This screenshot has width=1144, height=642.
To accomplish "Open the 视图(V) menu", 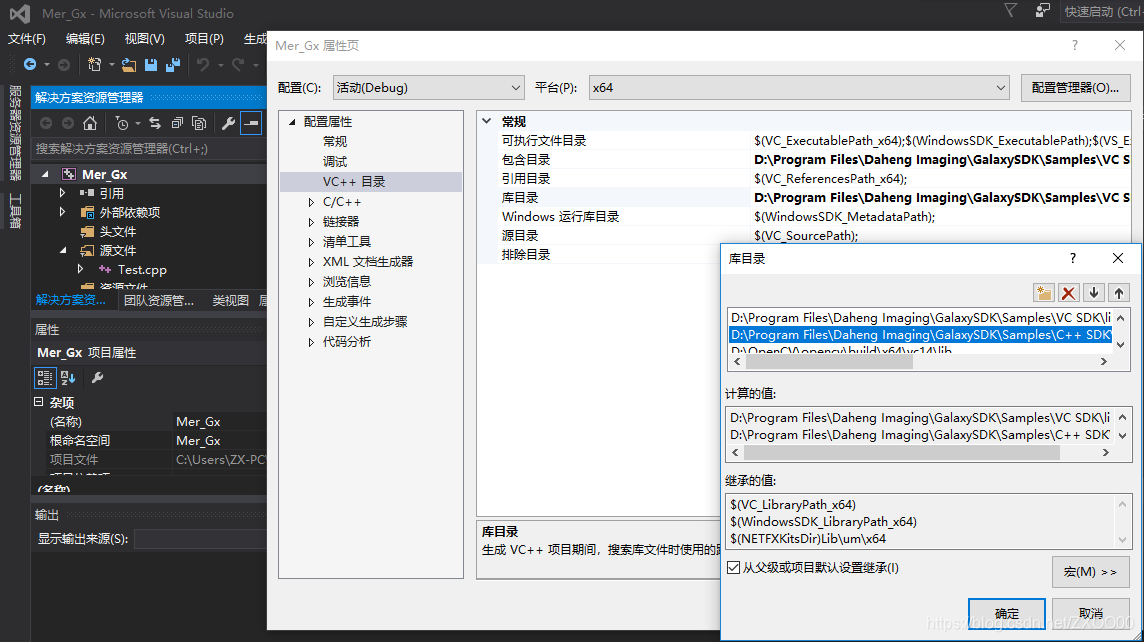I will [144, 39].
